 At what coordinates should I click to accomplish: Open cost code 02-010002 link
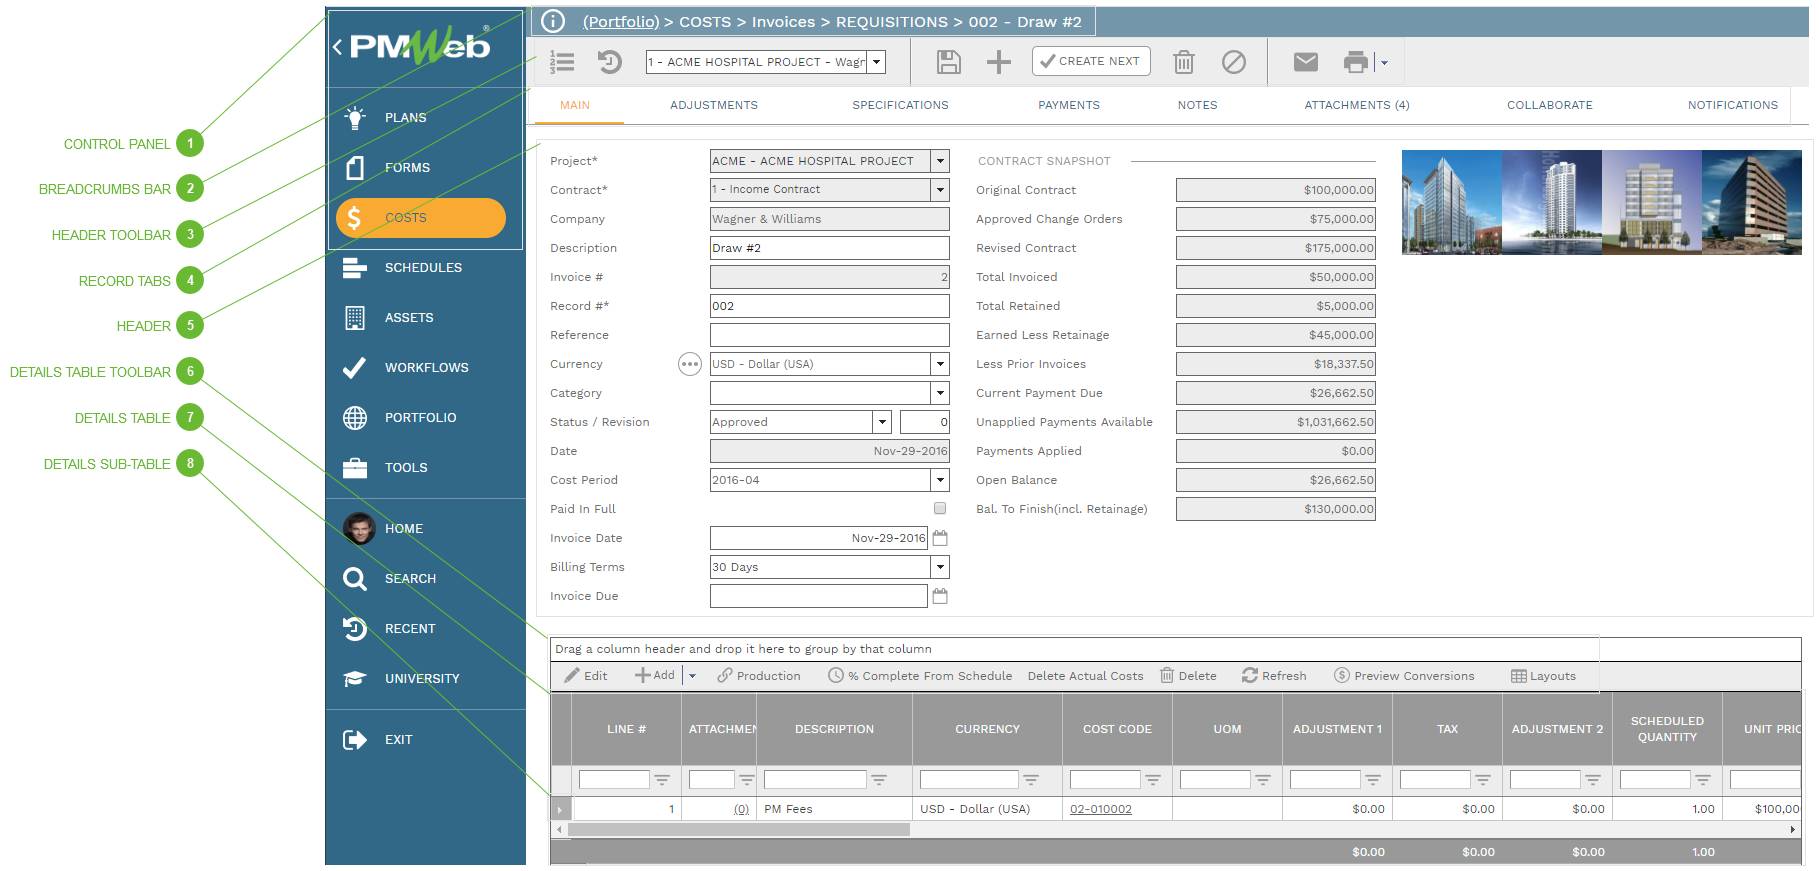click(1100, 809)
